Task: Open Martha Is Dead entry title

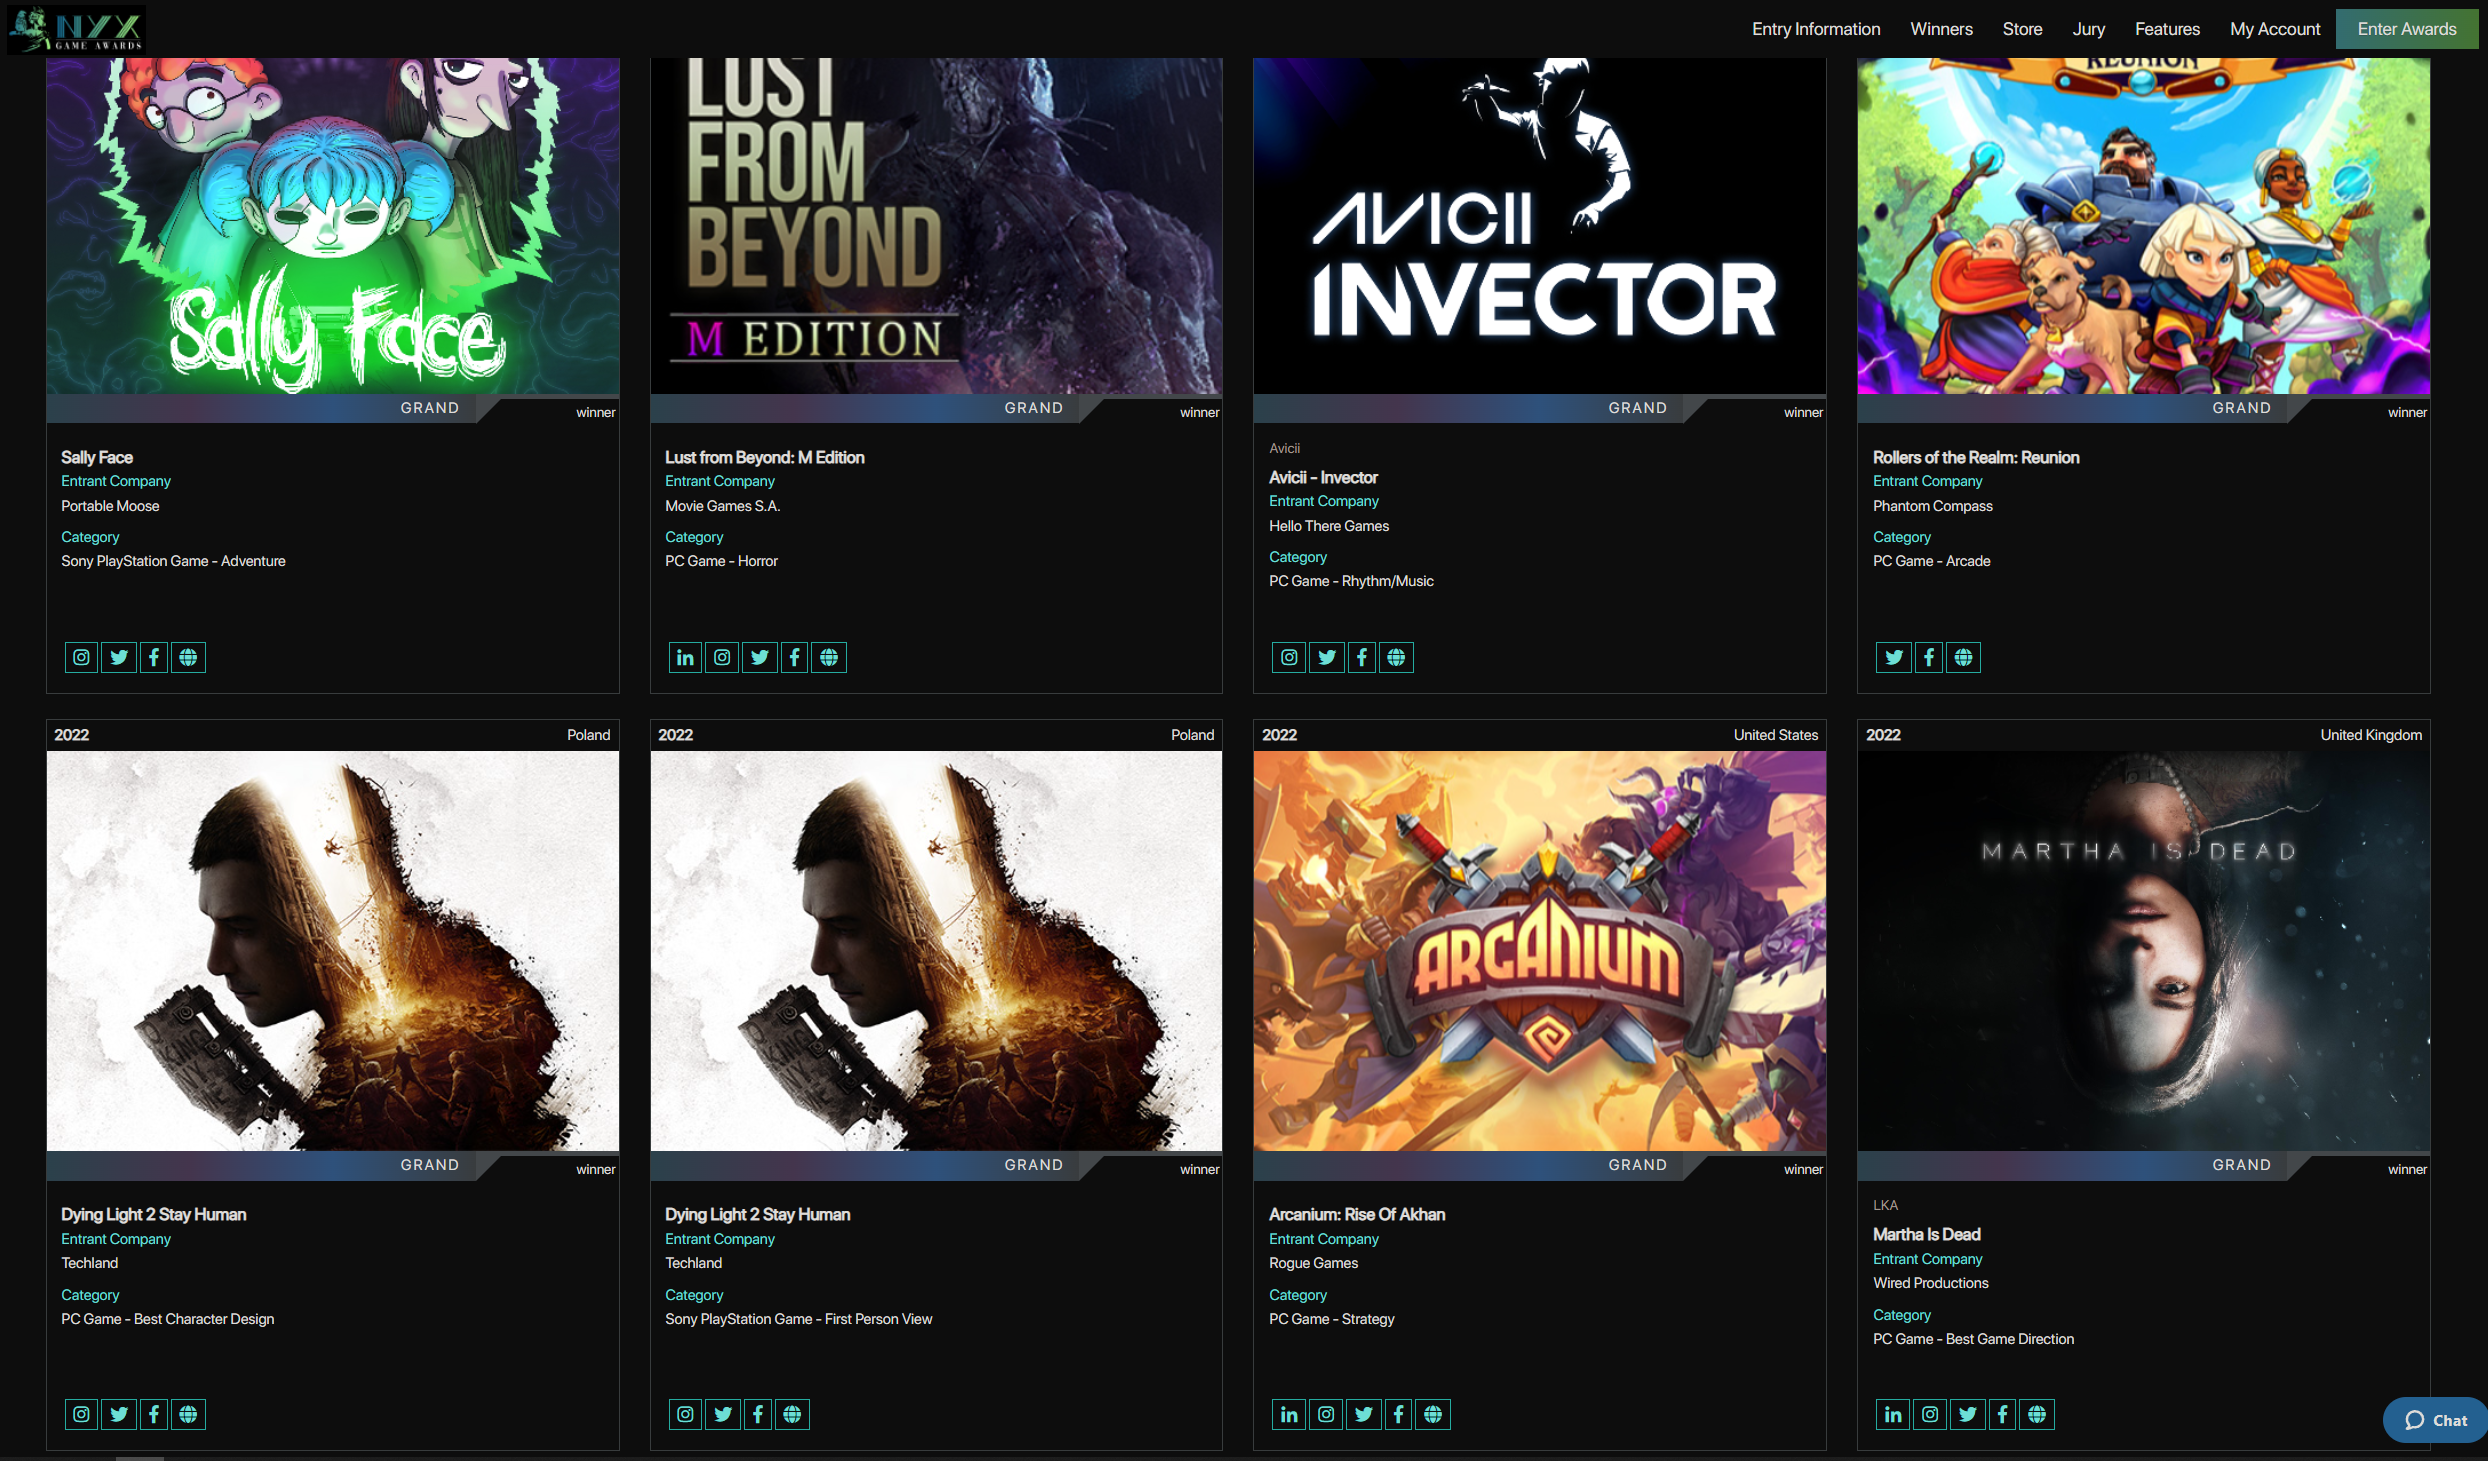Action: [1926, 1234]
